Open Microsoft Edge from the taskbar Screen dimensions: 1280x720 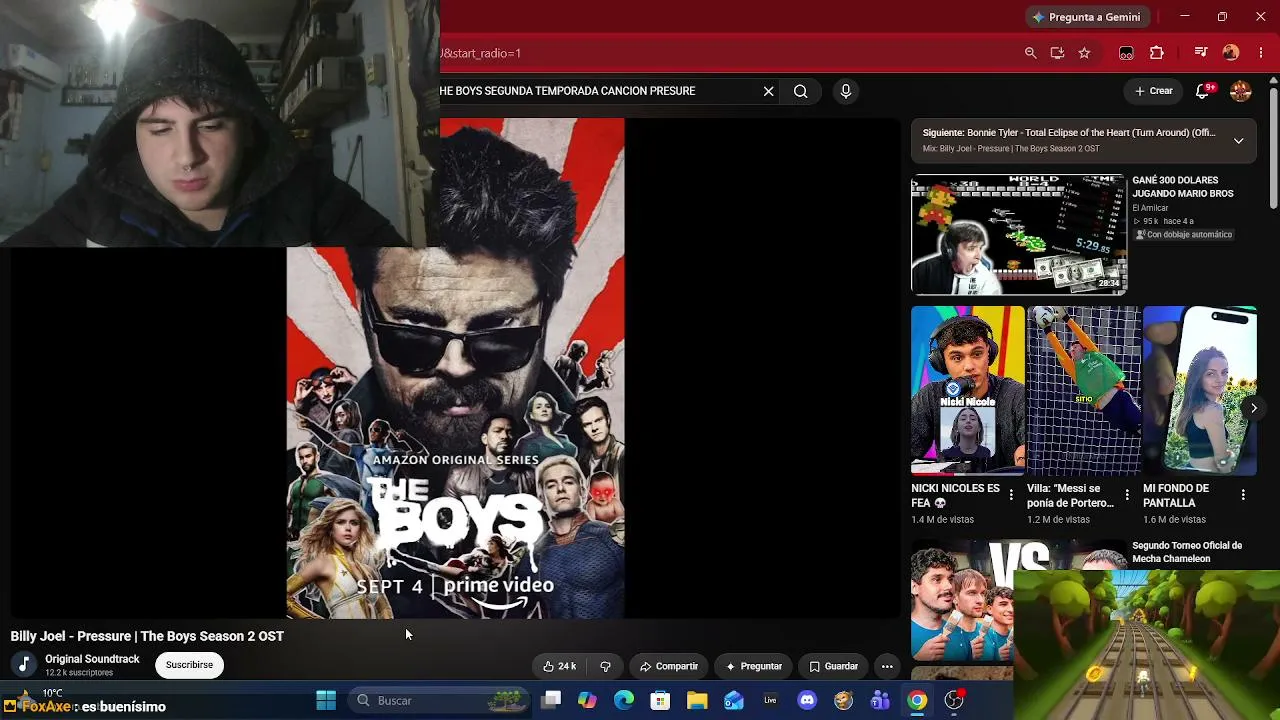coord(624,701)
